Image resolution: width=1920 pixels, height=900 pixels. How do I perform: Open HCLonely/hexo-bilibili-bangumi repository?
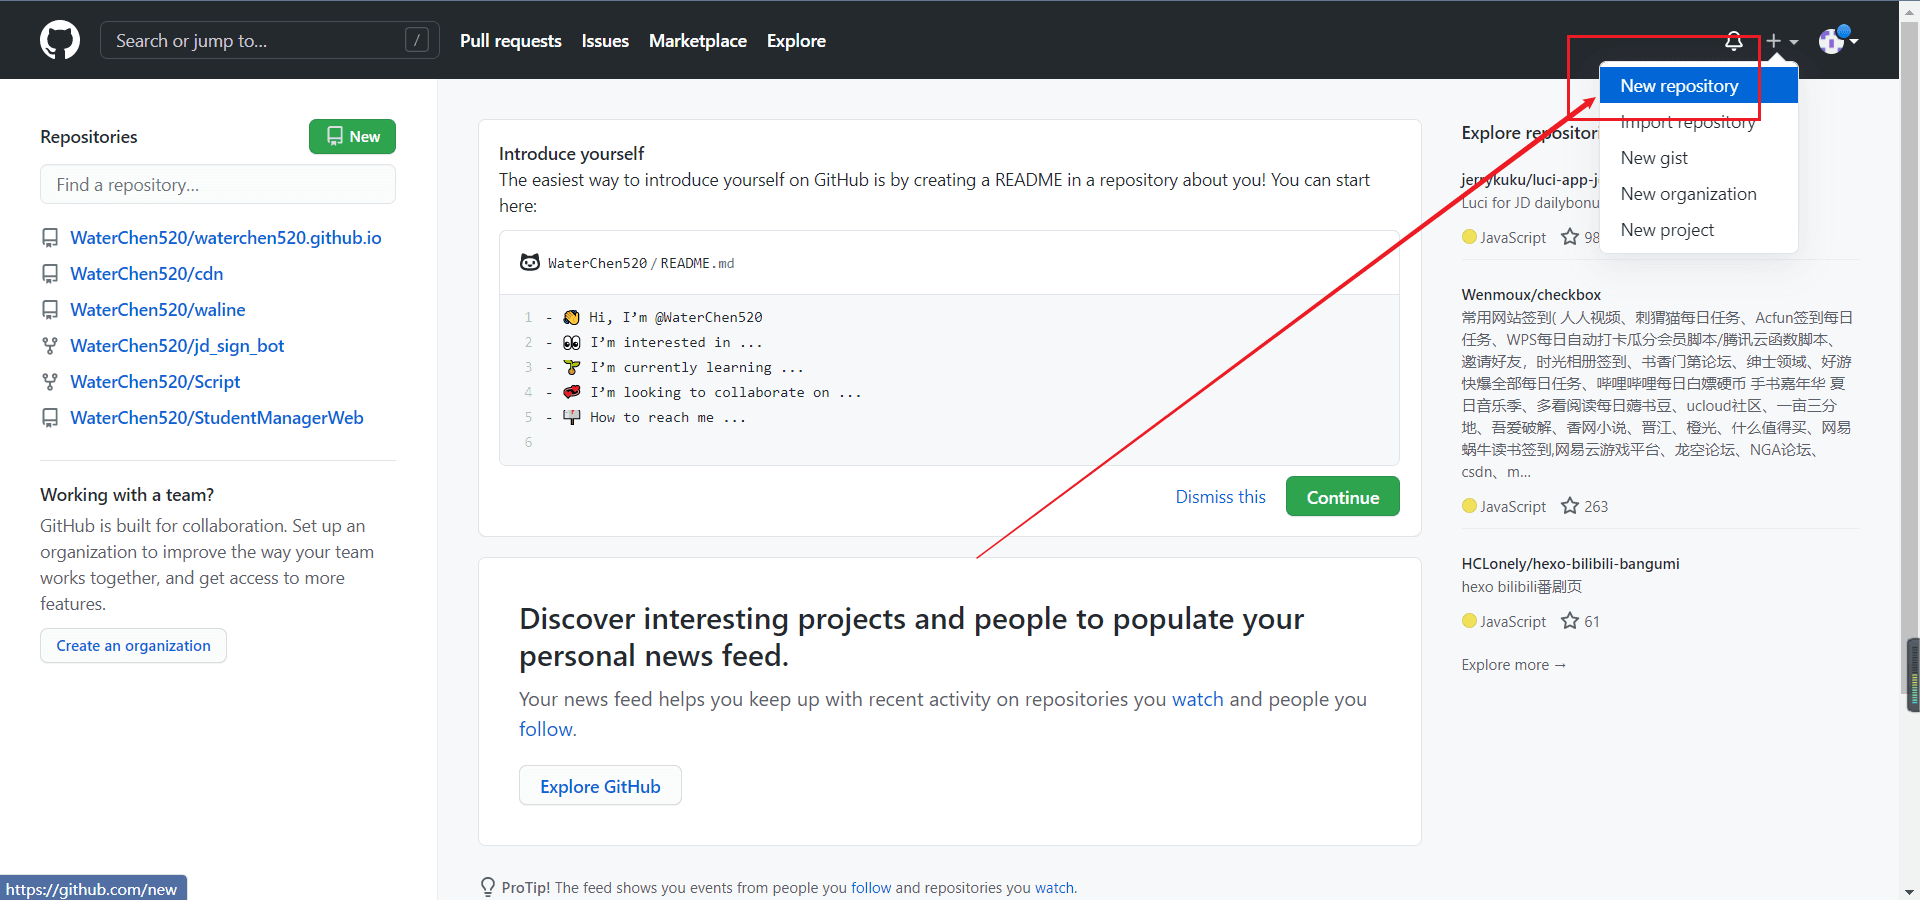1570,564
